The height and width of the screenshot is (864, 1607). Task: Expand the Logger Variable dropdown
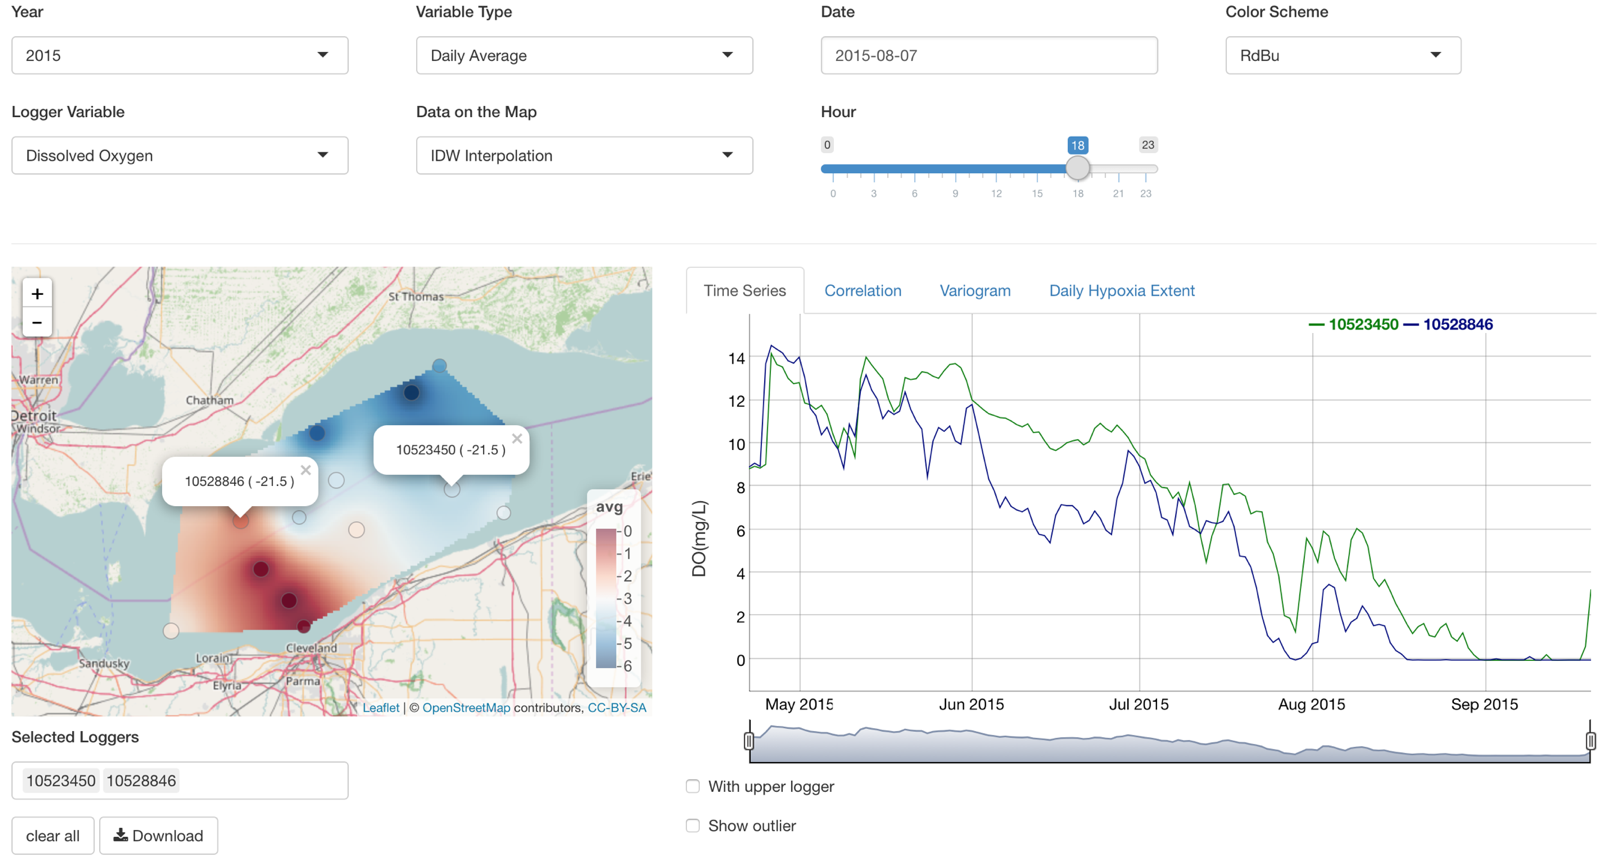(x=180, y=156)
